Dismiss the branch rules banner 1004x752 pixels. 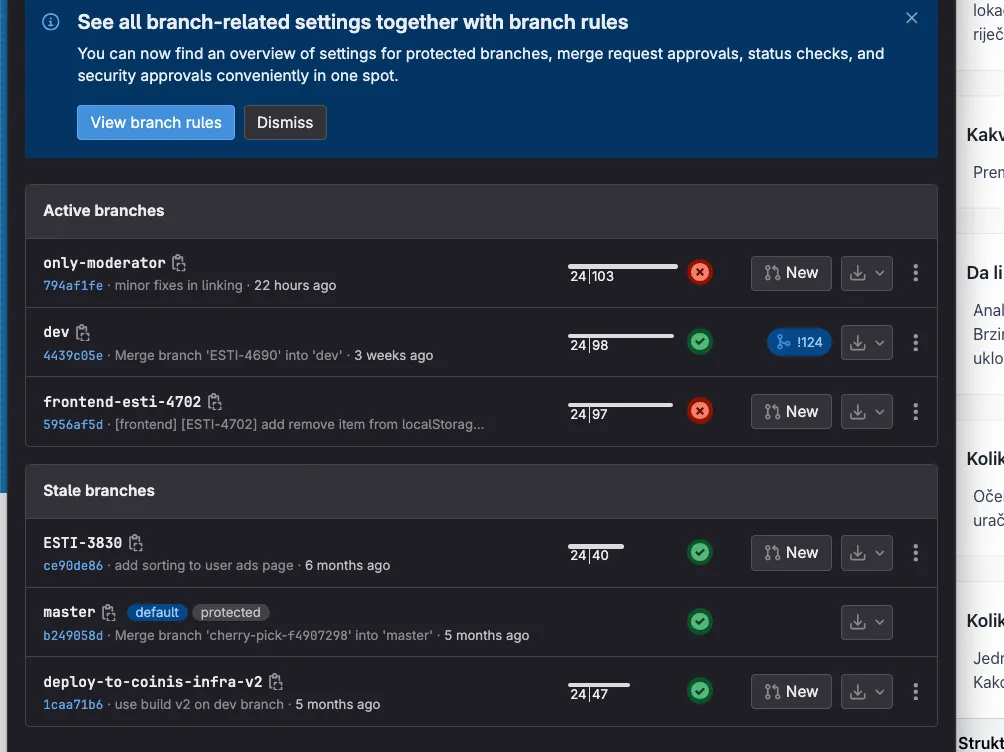[285, 122]
